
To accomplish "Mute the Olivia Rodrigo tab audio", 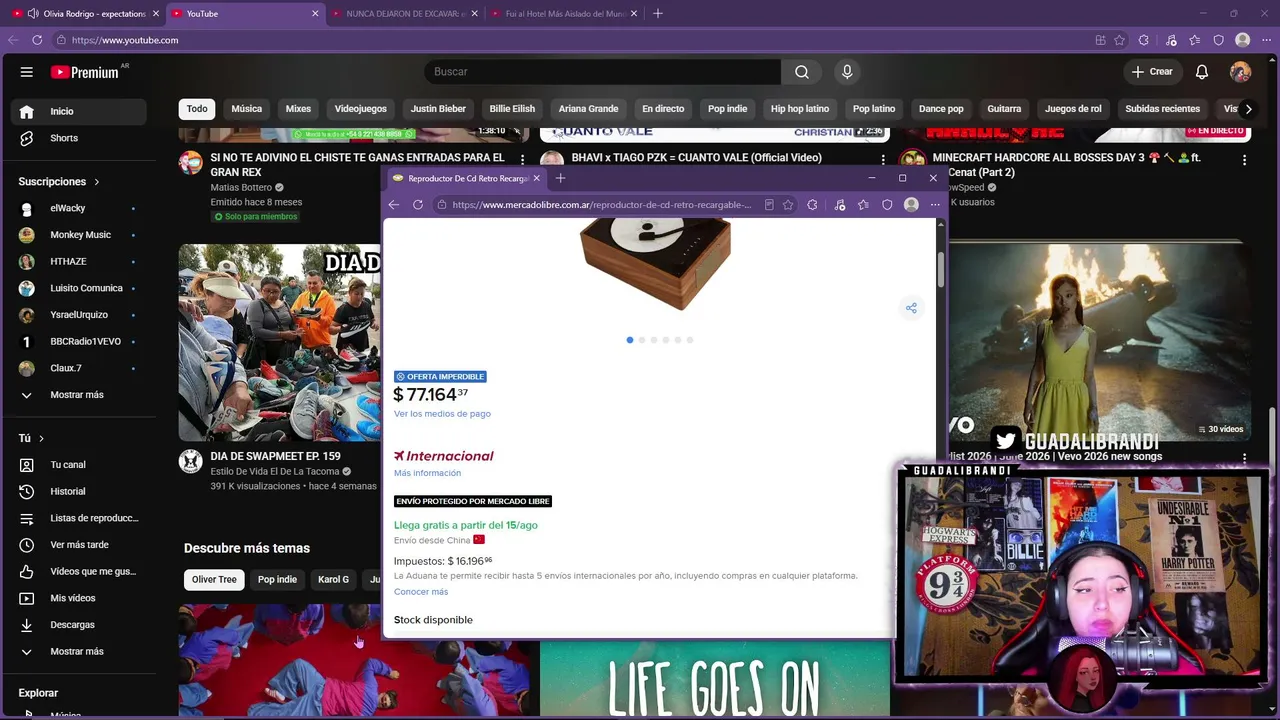I will (33, 14).
